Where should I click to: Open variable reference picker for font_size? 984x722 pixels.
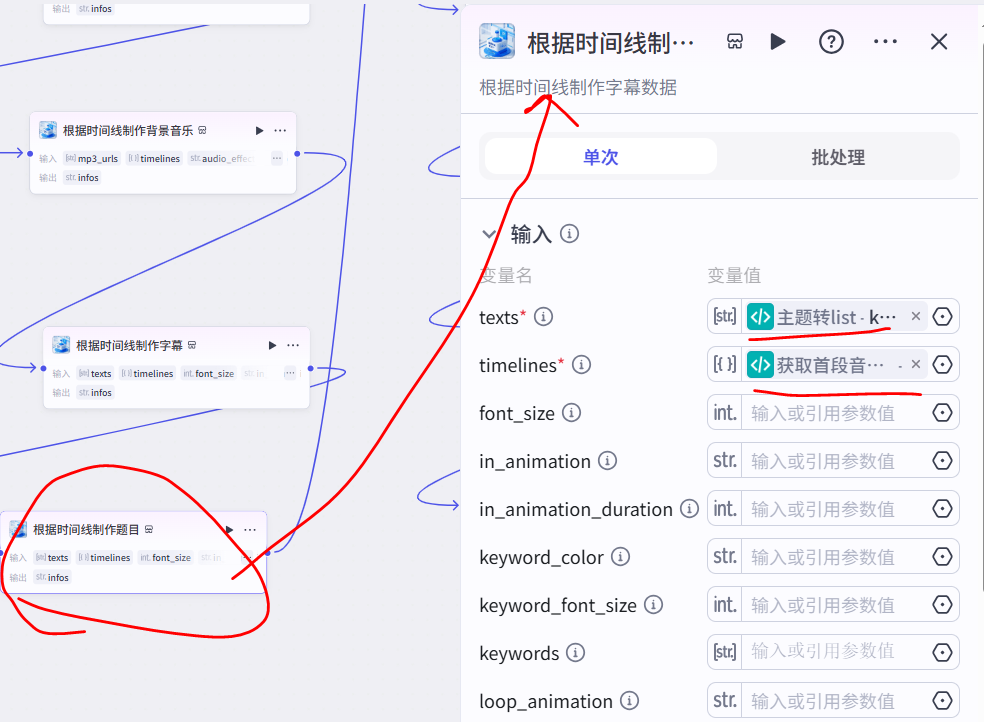point(942,413)
